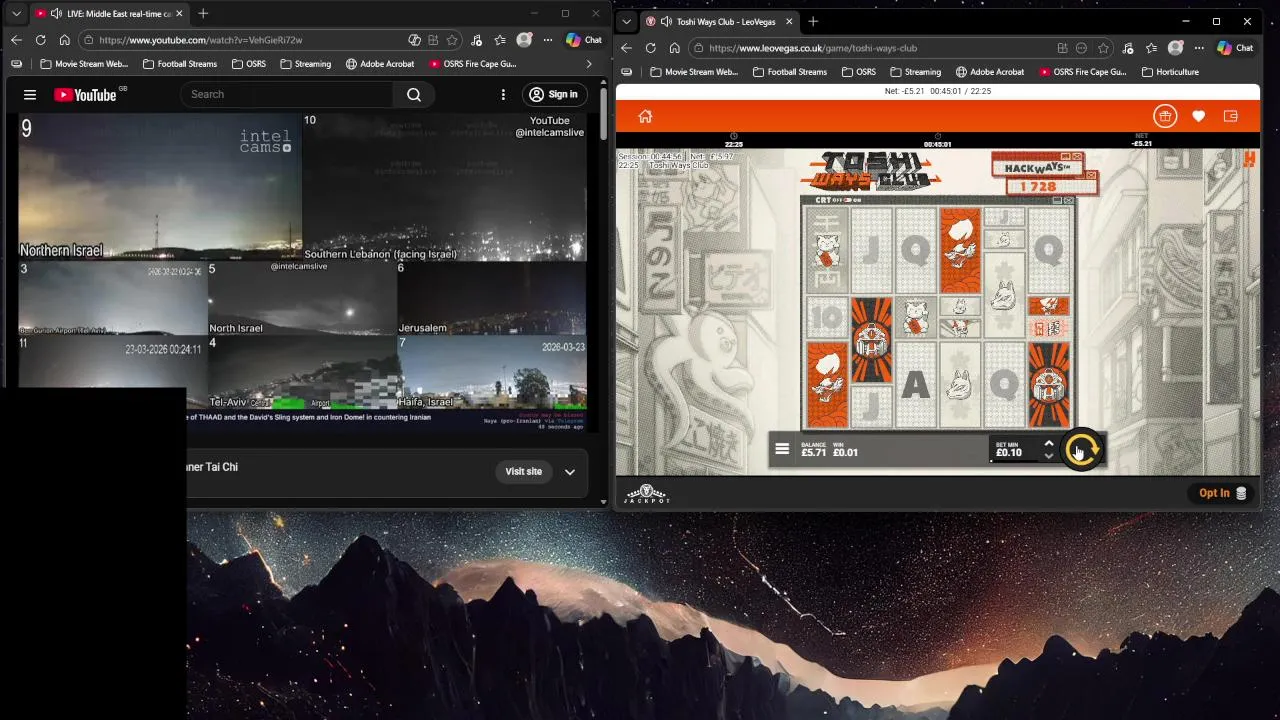Expand the ad panel chevron beside Visit site
This screenshot has height=720, width=1280.
(570, 472)
